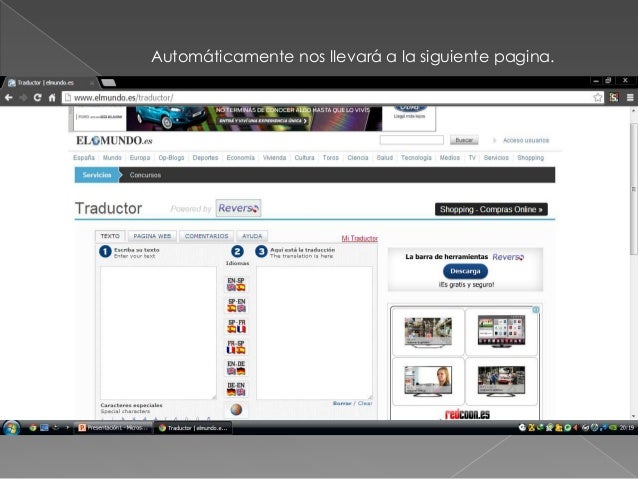This screenshot has width=638, height=479.
Task: Click the Traductor Chrome taskbar button
Action: [x=192, y=428]
